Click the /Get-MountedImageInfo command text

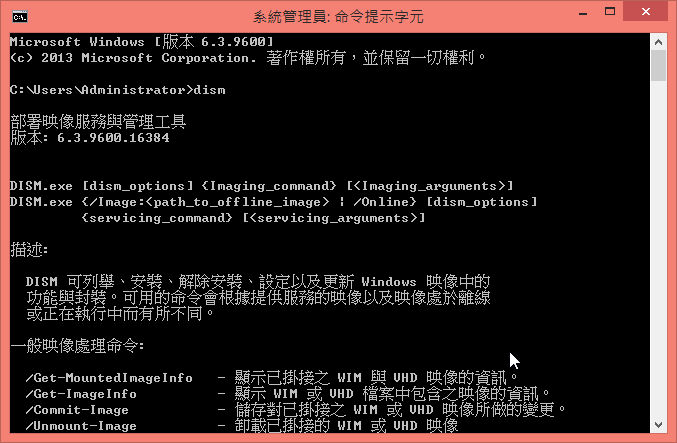point(109,378)
